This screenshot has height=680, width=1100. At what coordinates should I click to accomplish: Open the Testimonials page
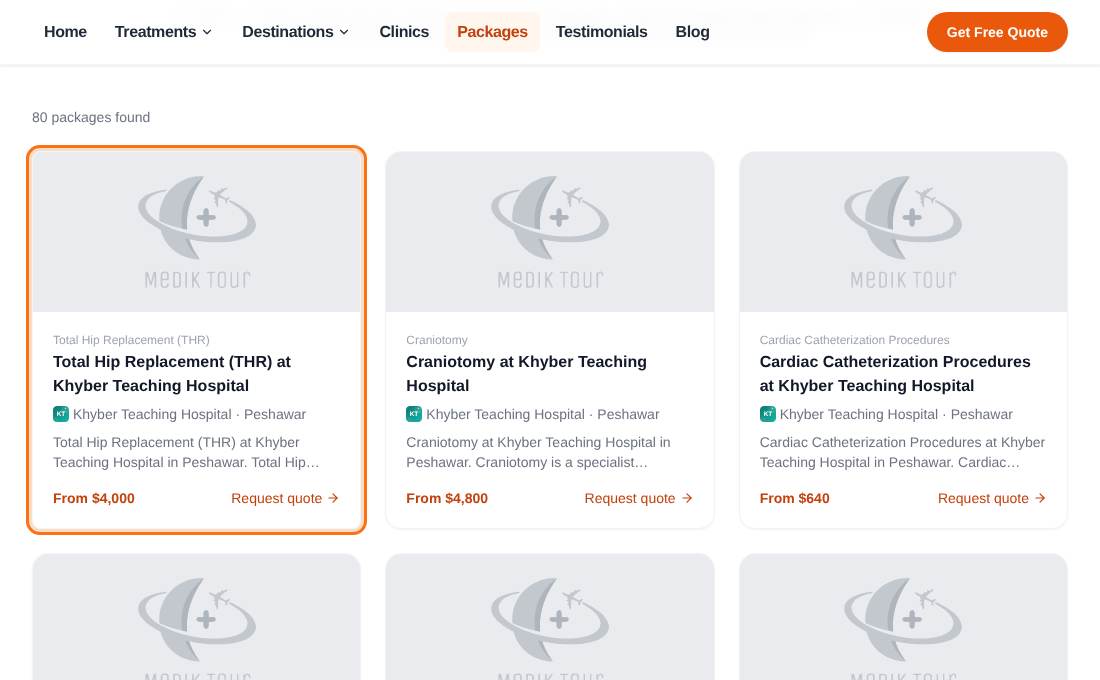601,32
